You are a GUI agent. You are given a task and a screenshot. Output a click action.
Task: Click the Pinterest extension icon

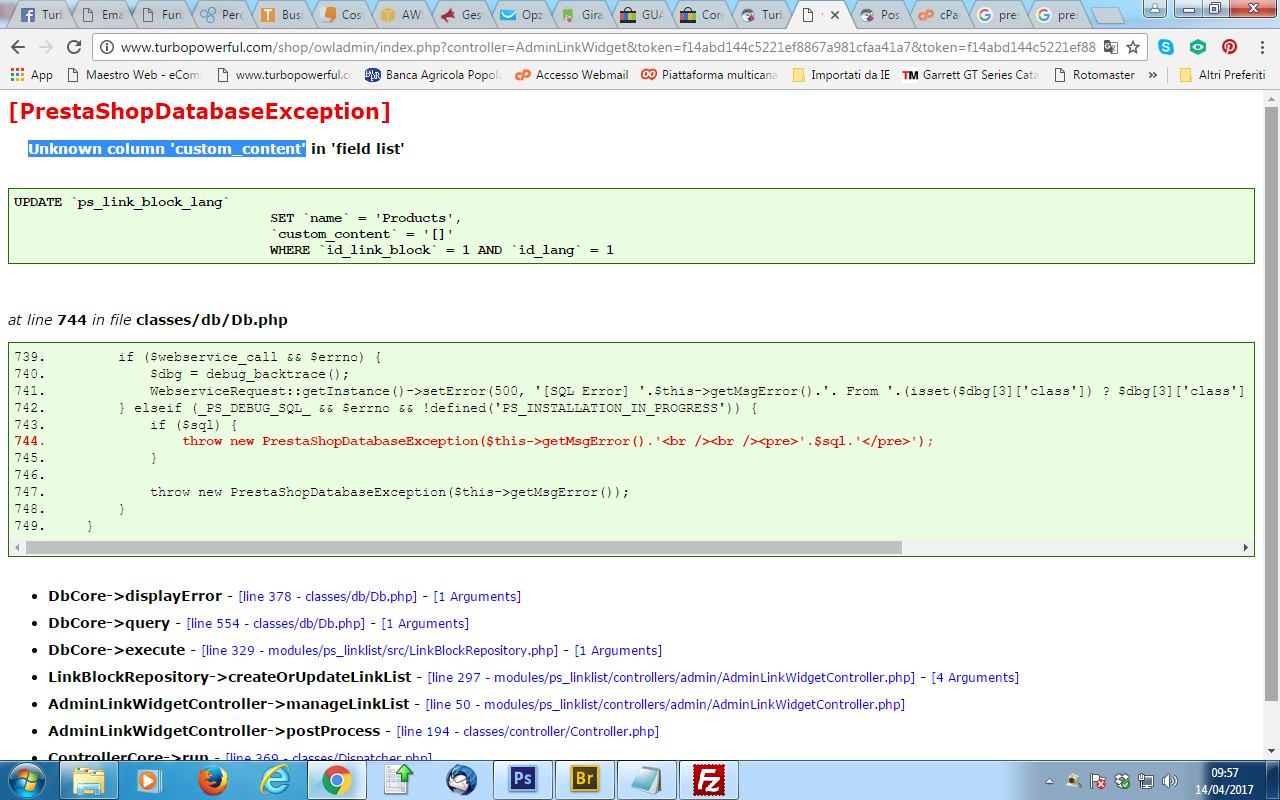1230,47
